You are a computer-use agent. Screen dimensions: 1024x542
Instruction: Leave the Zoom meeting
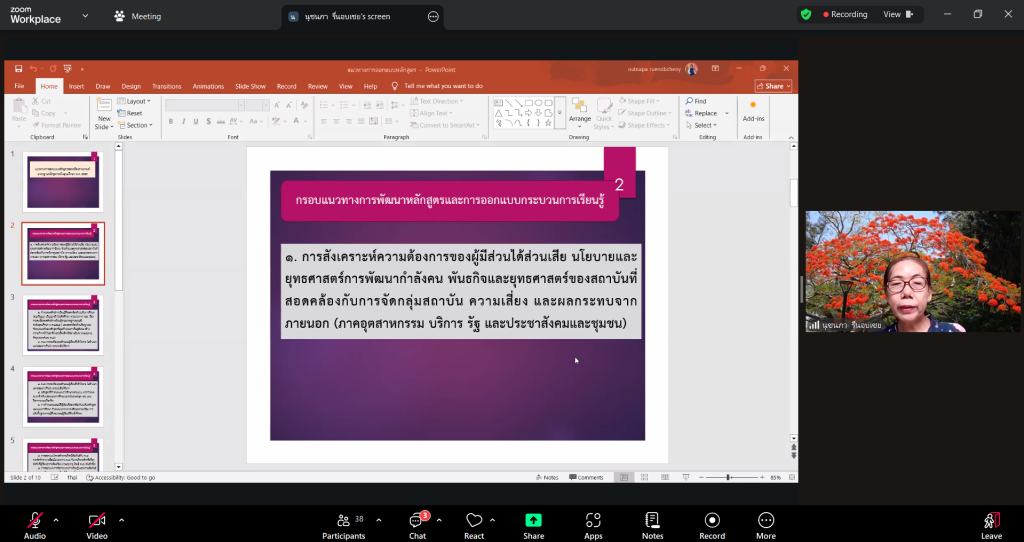coord(991,521)
